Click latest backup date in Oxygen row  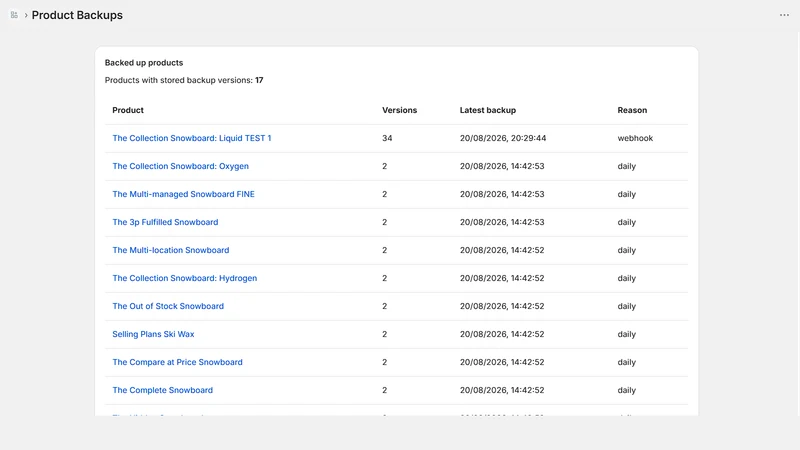[502, 166]
